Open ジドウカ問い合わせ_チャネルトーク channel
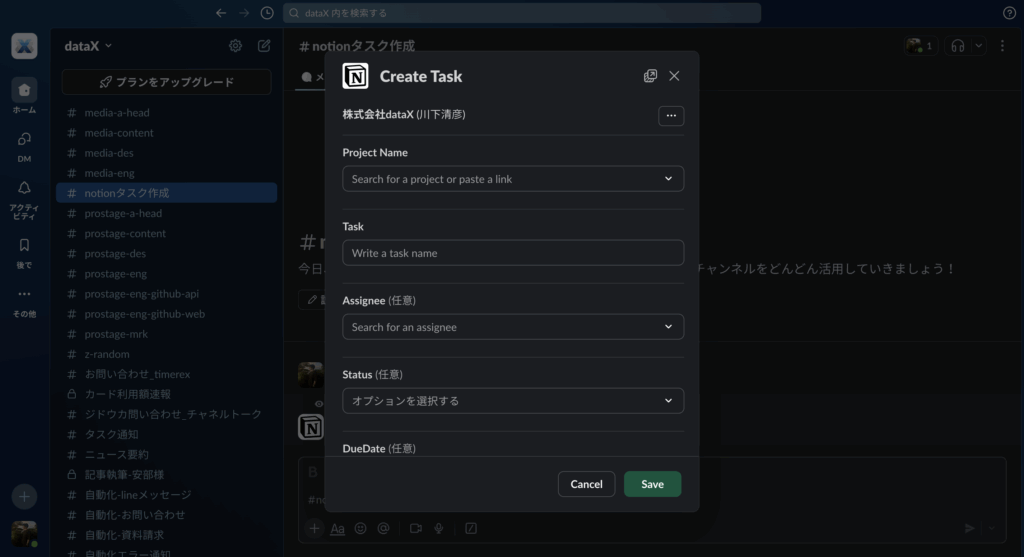Viewport: 1024px width, 557px height. [167, 414]
